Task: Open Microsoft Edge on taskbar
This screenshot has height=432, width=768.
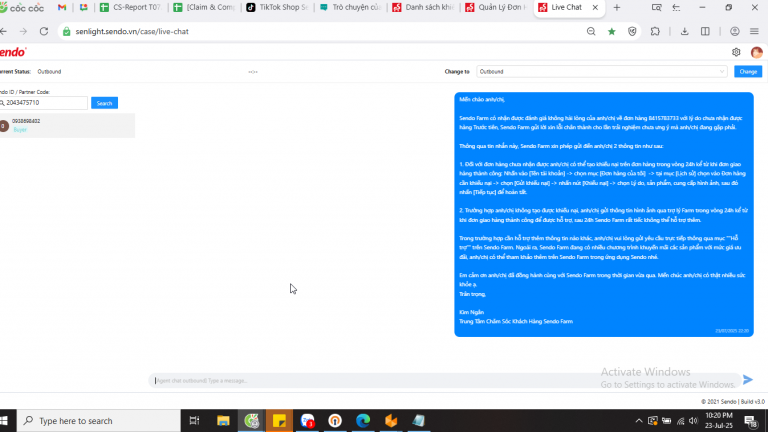Action: click(x=363, y=421)
